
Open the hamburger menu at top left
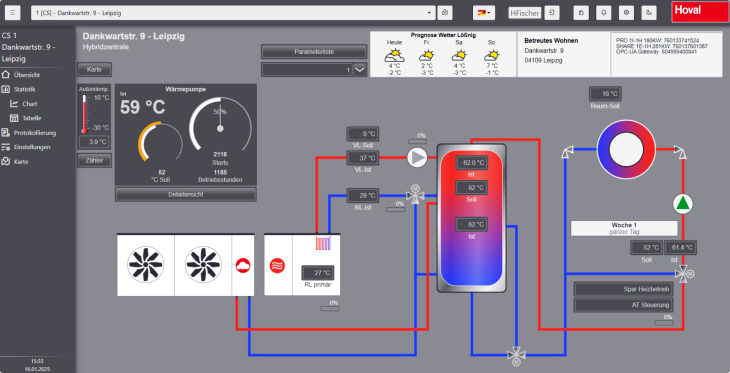[x=13, y=13]
